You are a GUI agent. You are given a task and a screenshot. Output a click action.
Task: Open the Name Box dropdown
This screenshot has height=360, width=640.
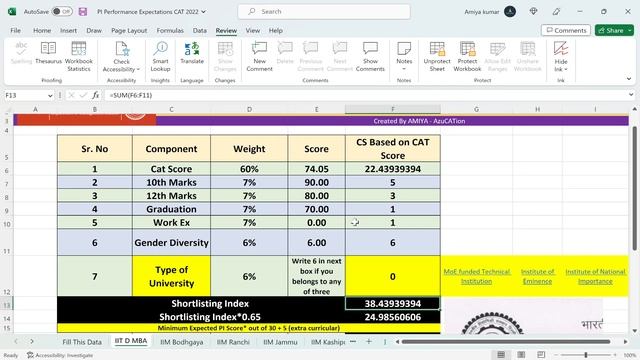[x=50, y=96]
